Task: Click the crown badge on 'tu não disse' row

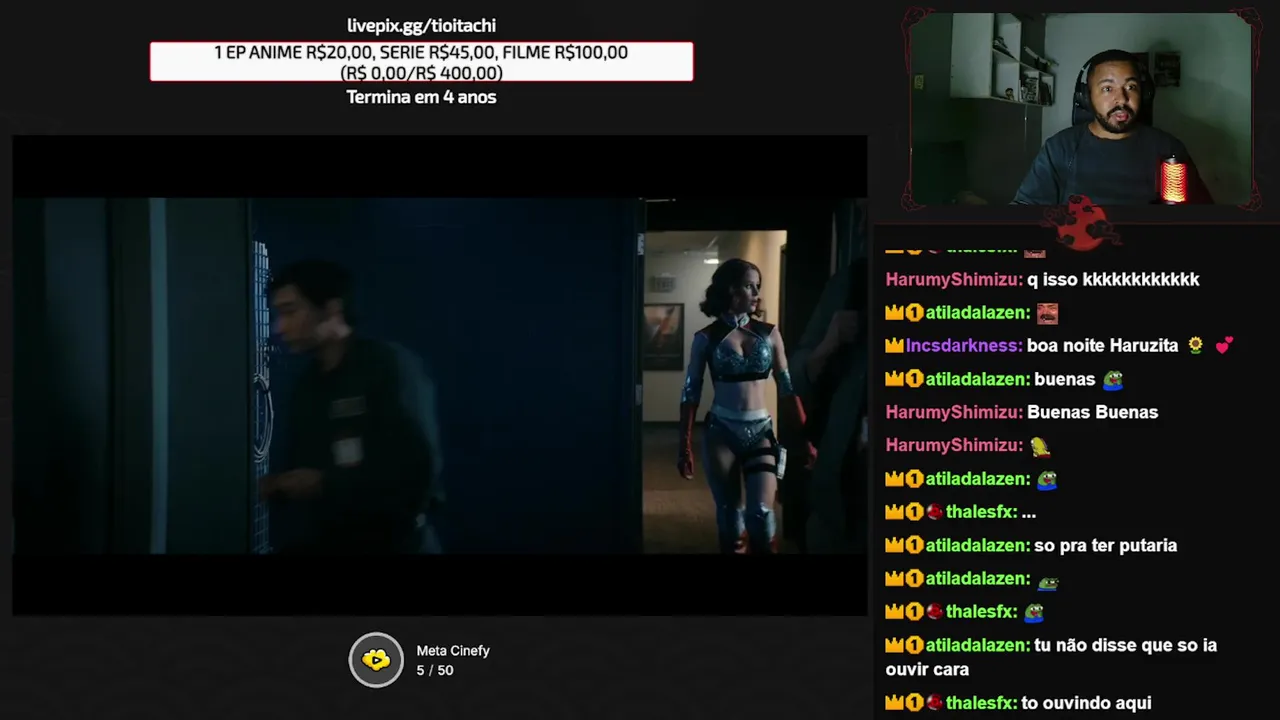Action: coord(894,645)
